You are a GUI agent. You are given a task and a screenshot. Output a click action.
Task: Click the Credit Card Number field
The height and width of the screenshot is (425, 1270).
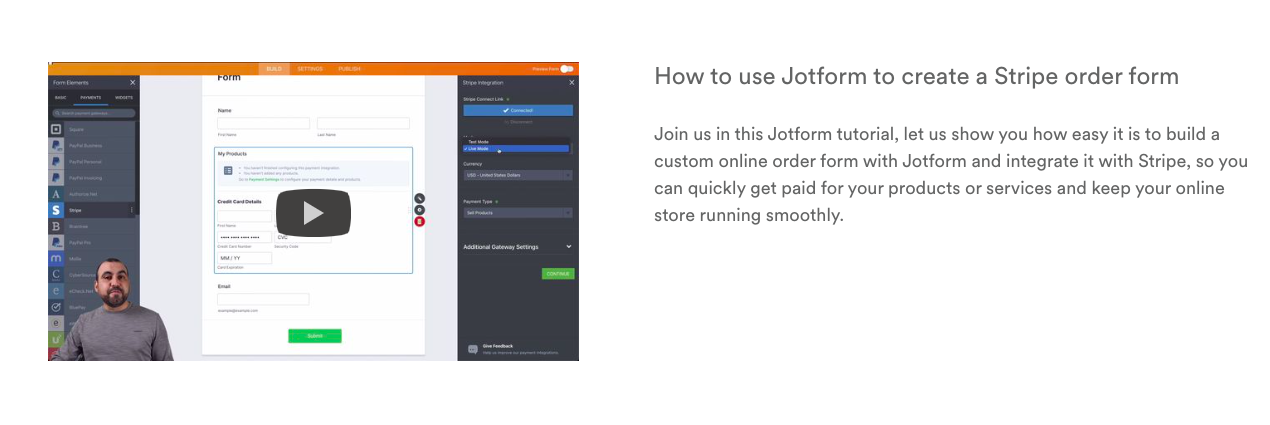tap(244, 237)
